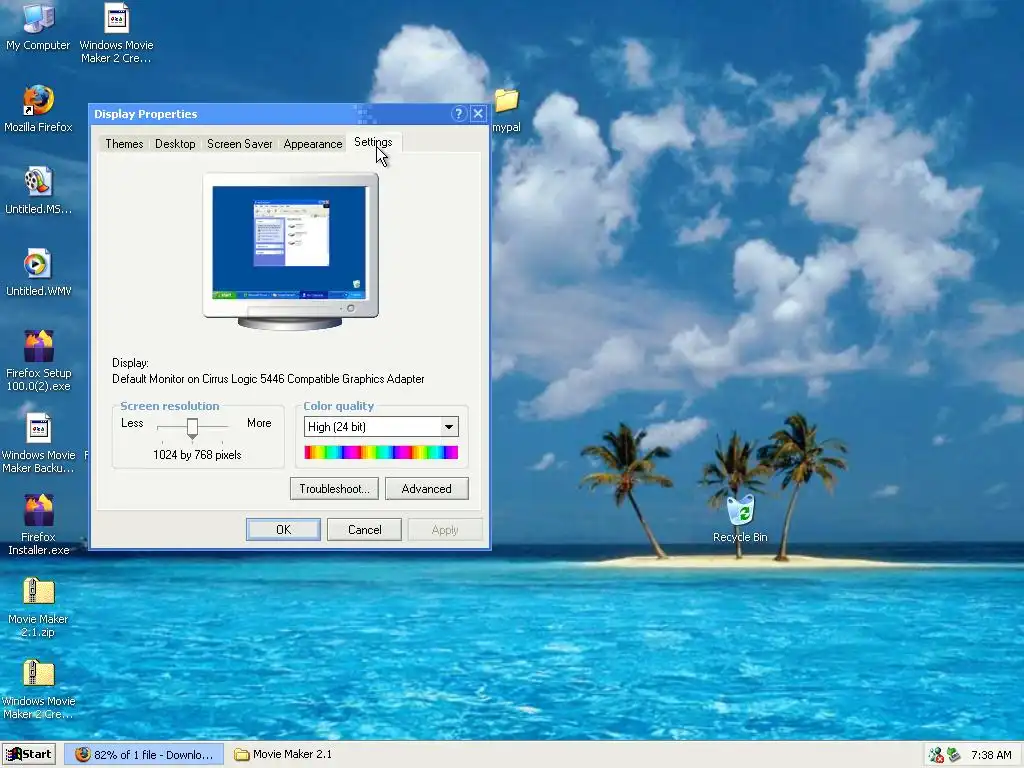The height and width of the screenshot is (768, 1024).
Task: Open Movie Maker 2.1 folder from taskbar
Action: pyautogui.click(x=283, y=754)
